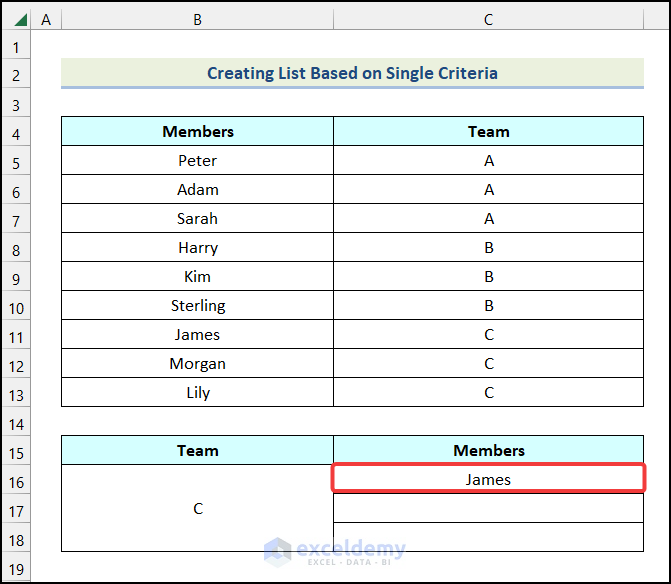Click the title cell 'Creating List Based on Single Criteria'

coord(352,73)
